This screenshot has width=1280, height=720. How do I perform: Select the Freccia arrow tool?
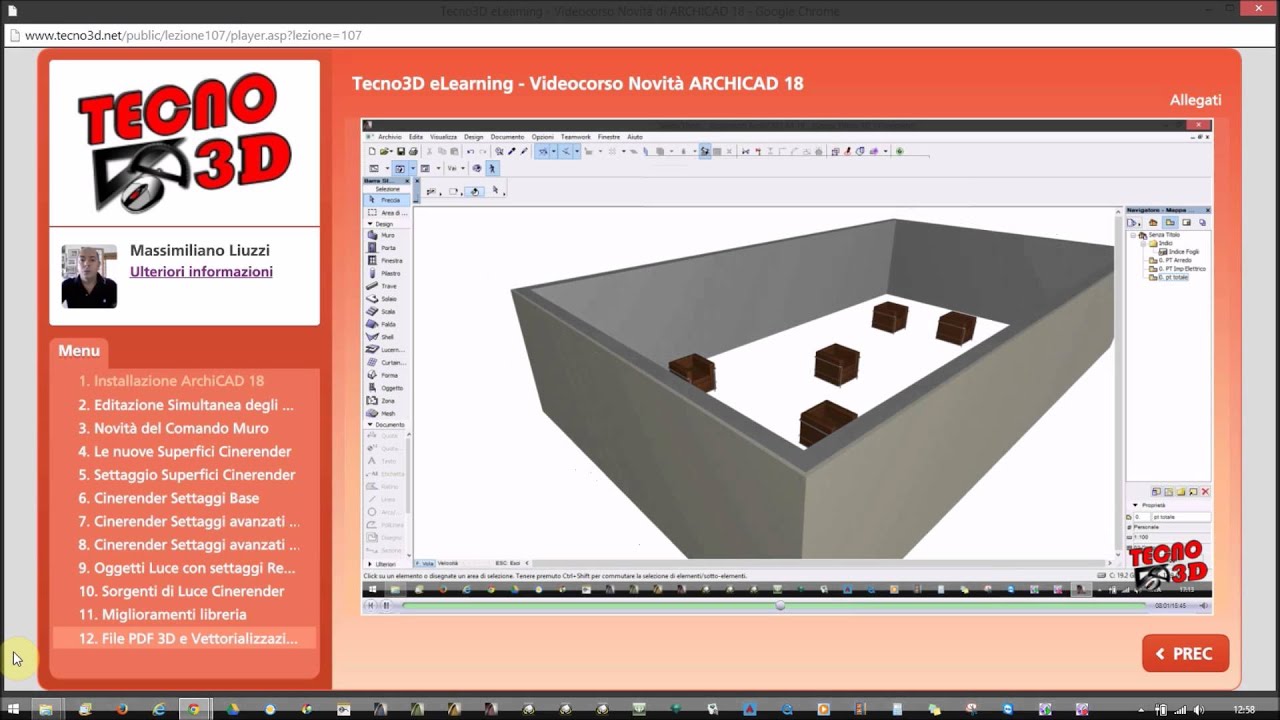pyautogui.click(x=385, y=200)
